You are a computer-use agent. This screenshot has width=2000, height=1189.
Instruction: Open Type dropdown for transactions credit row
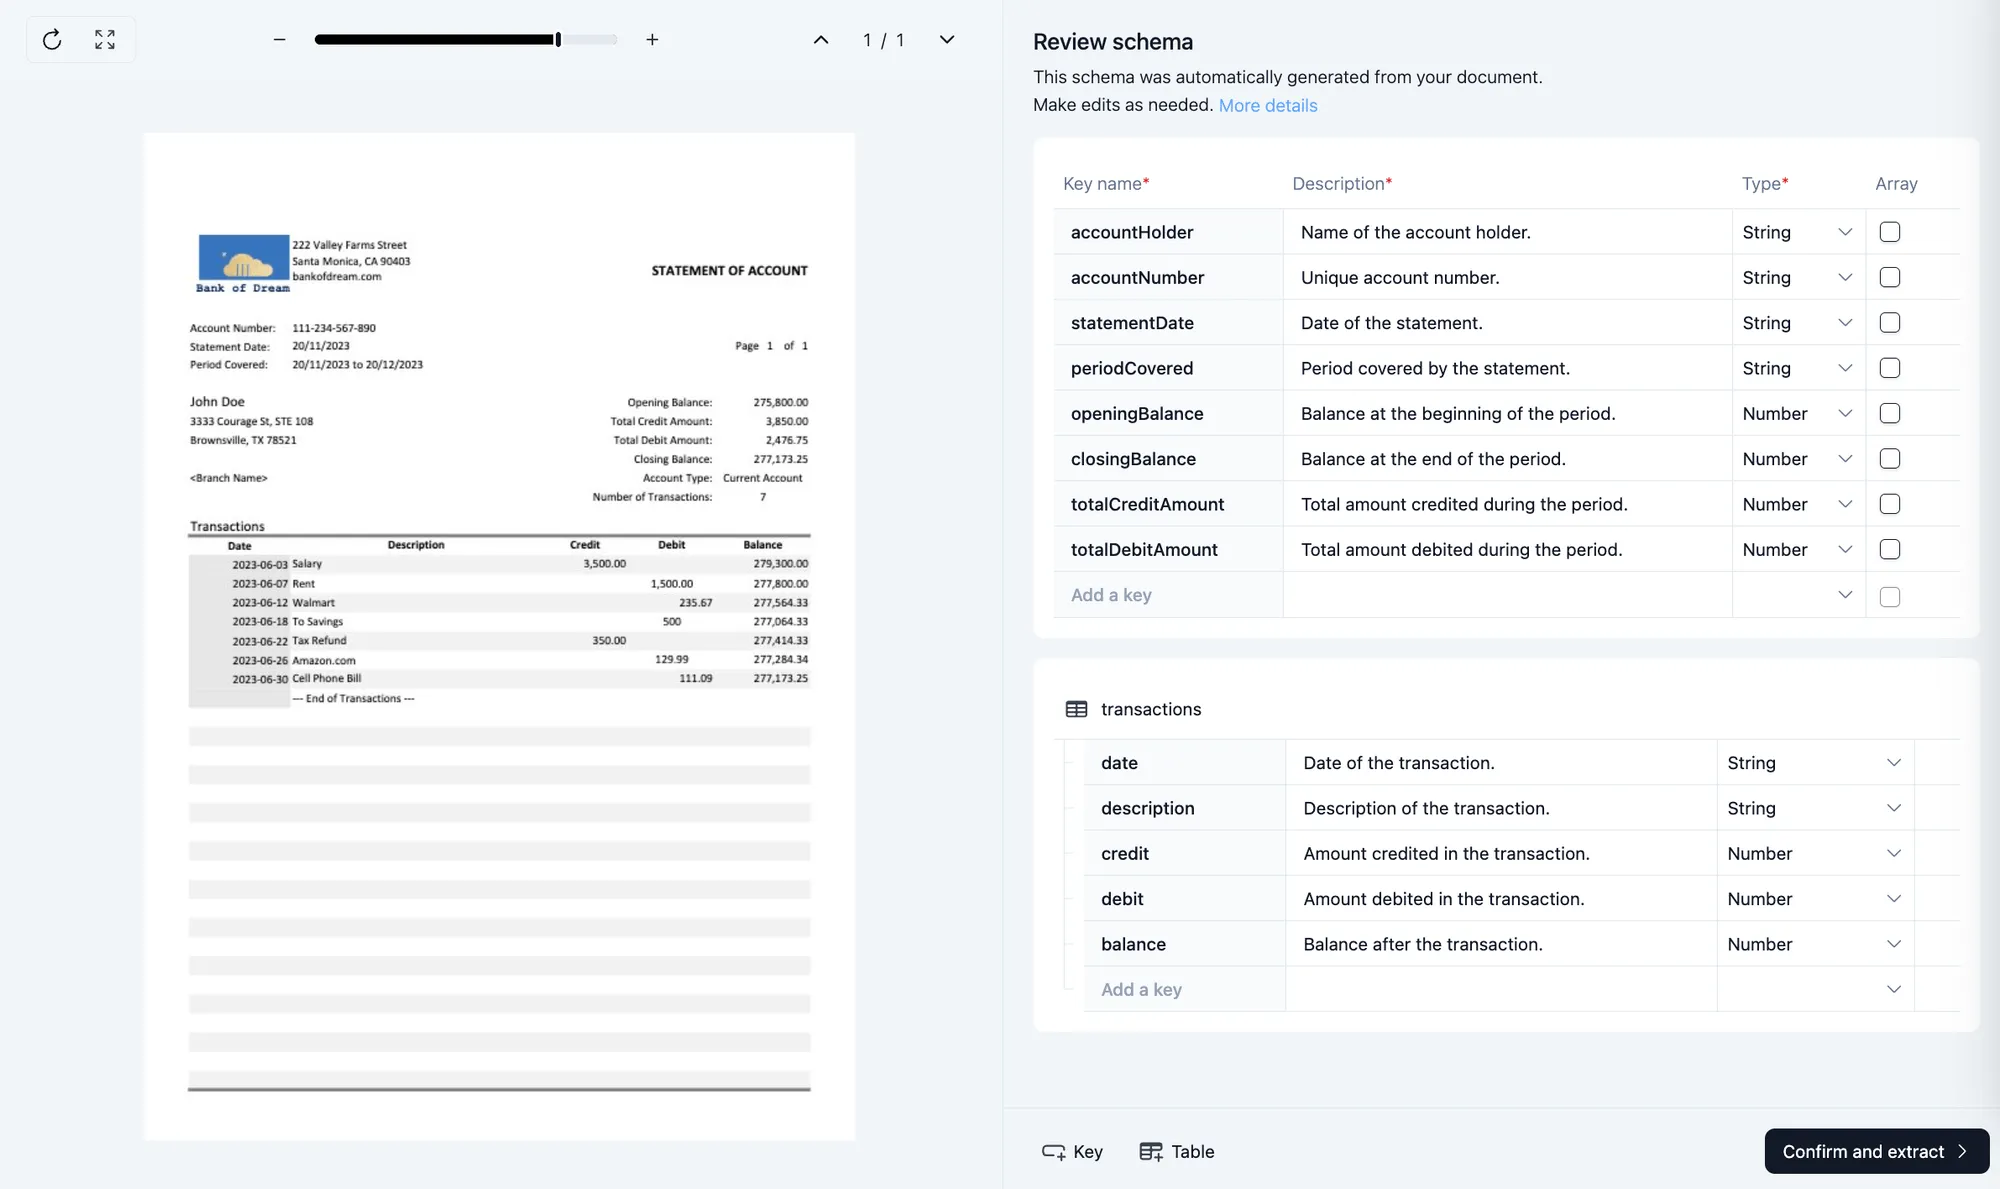point(1813,853)
